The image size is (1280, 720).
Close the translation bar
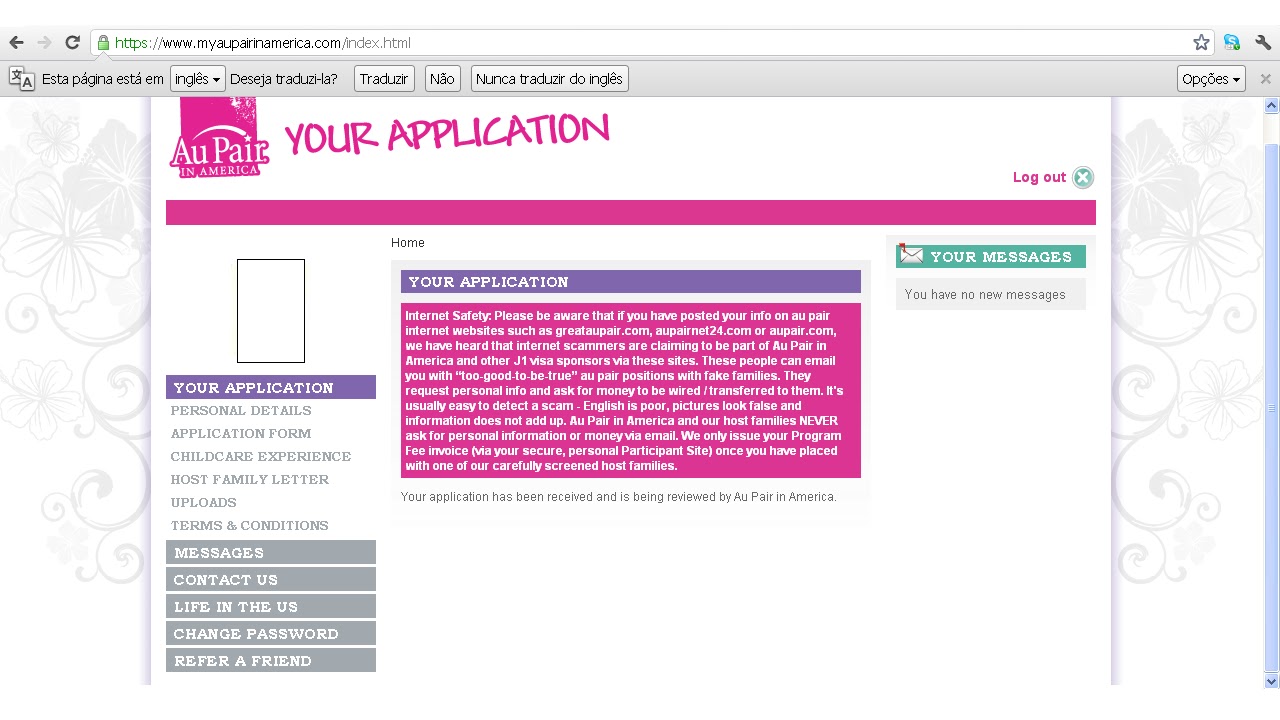tap(1265, 79)
